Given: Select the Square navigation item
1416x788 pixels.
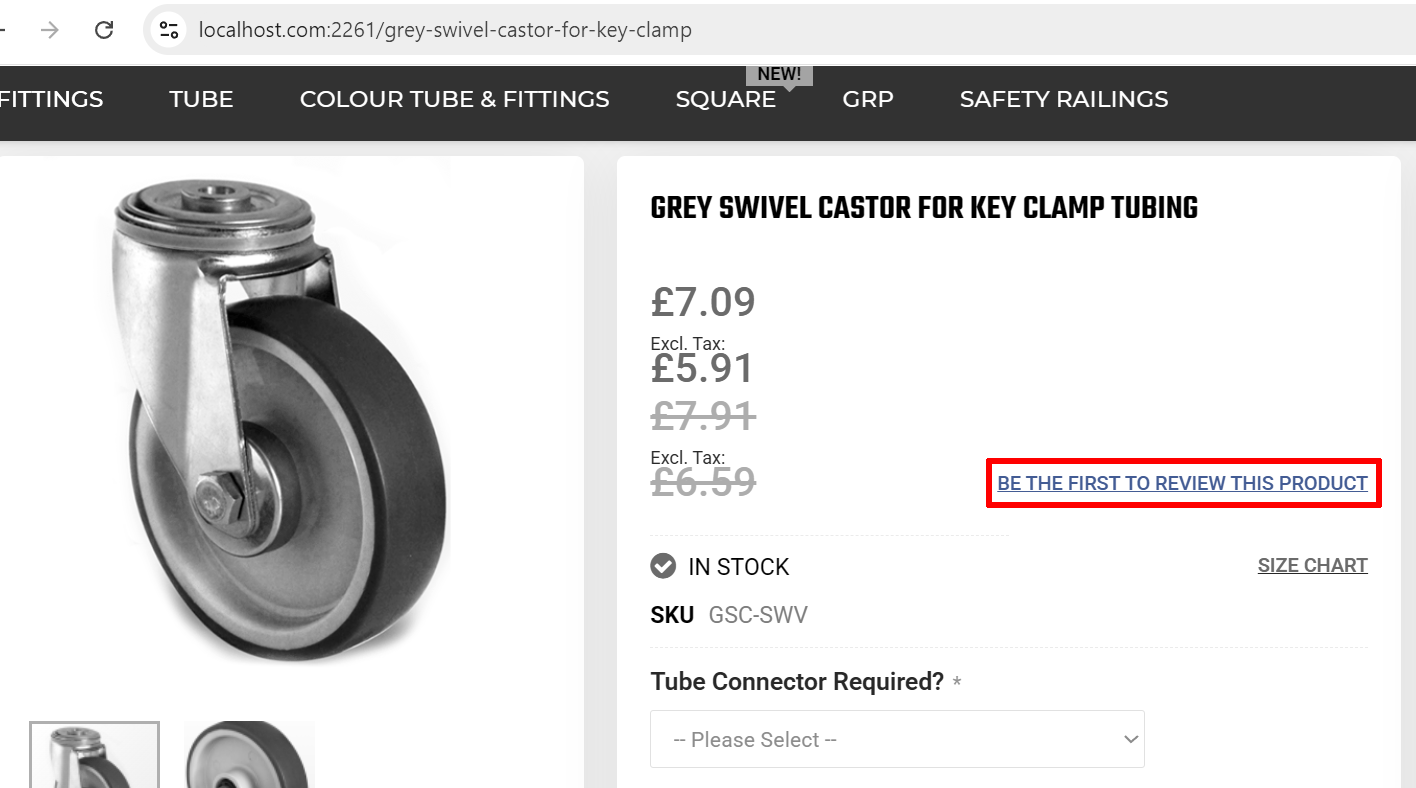Looking at the screenshot, I should pos(725,99).
